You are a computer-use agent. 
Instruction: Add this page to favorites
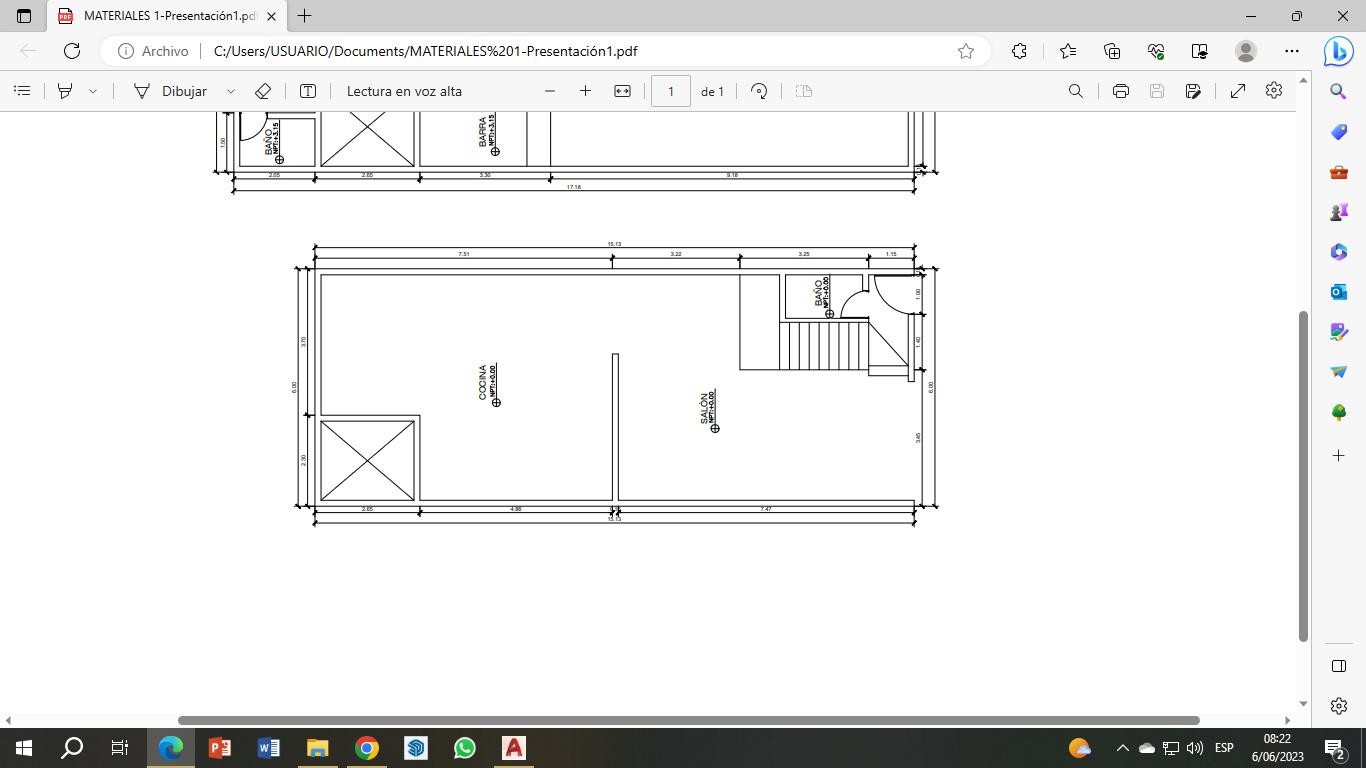click(966, 51)
